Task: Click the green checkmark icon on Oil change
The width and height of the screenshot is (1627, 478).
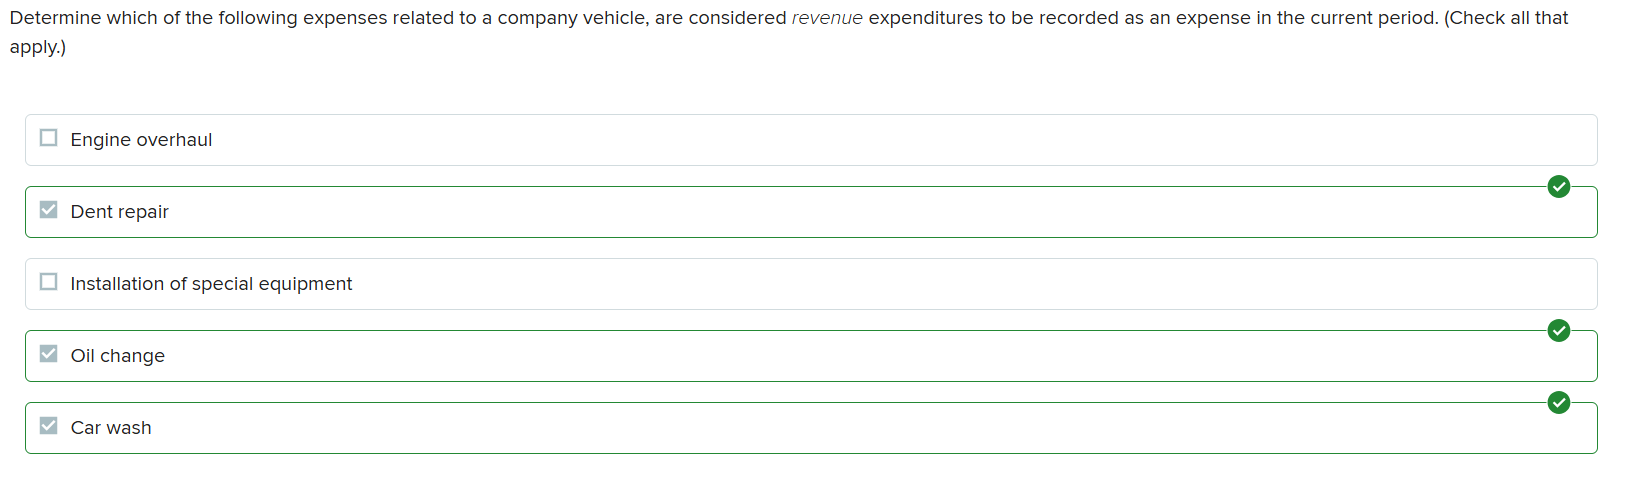Action: click(x=1558, y=331)
